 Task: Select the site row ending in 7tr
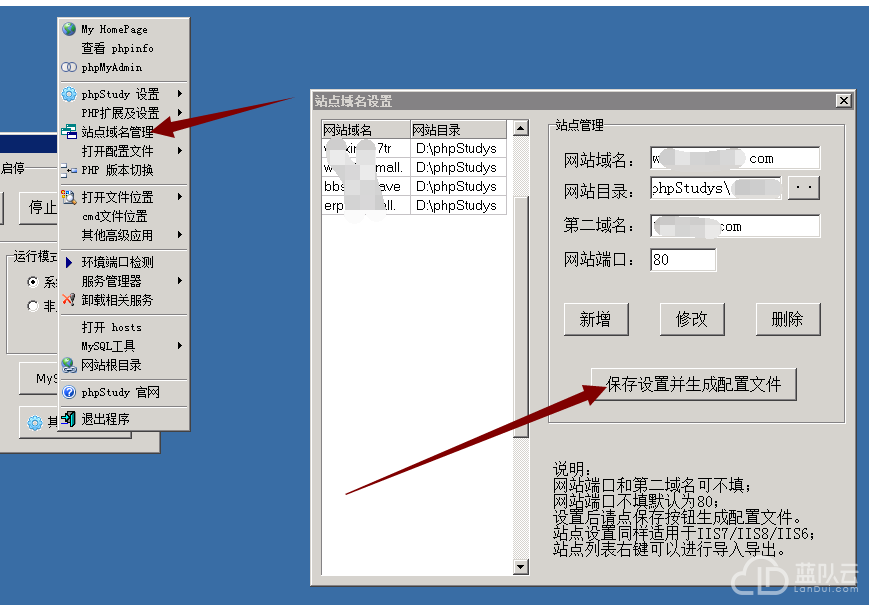coord(414,148)
